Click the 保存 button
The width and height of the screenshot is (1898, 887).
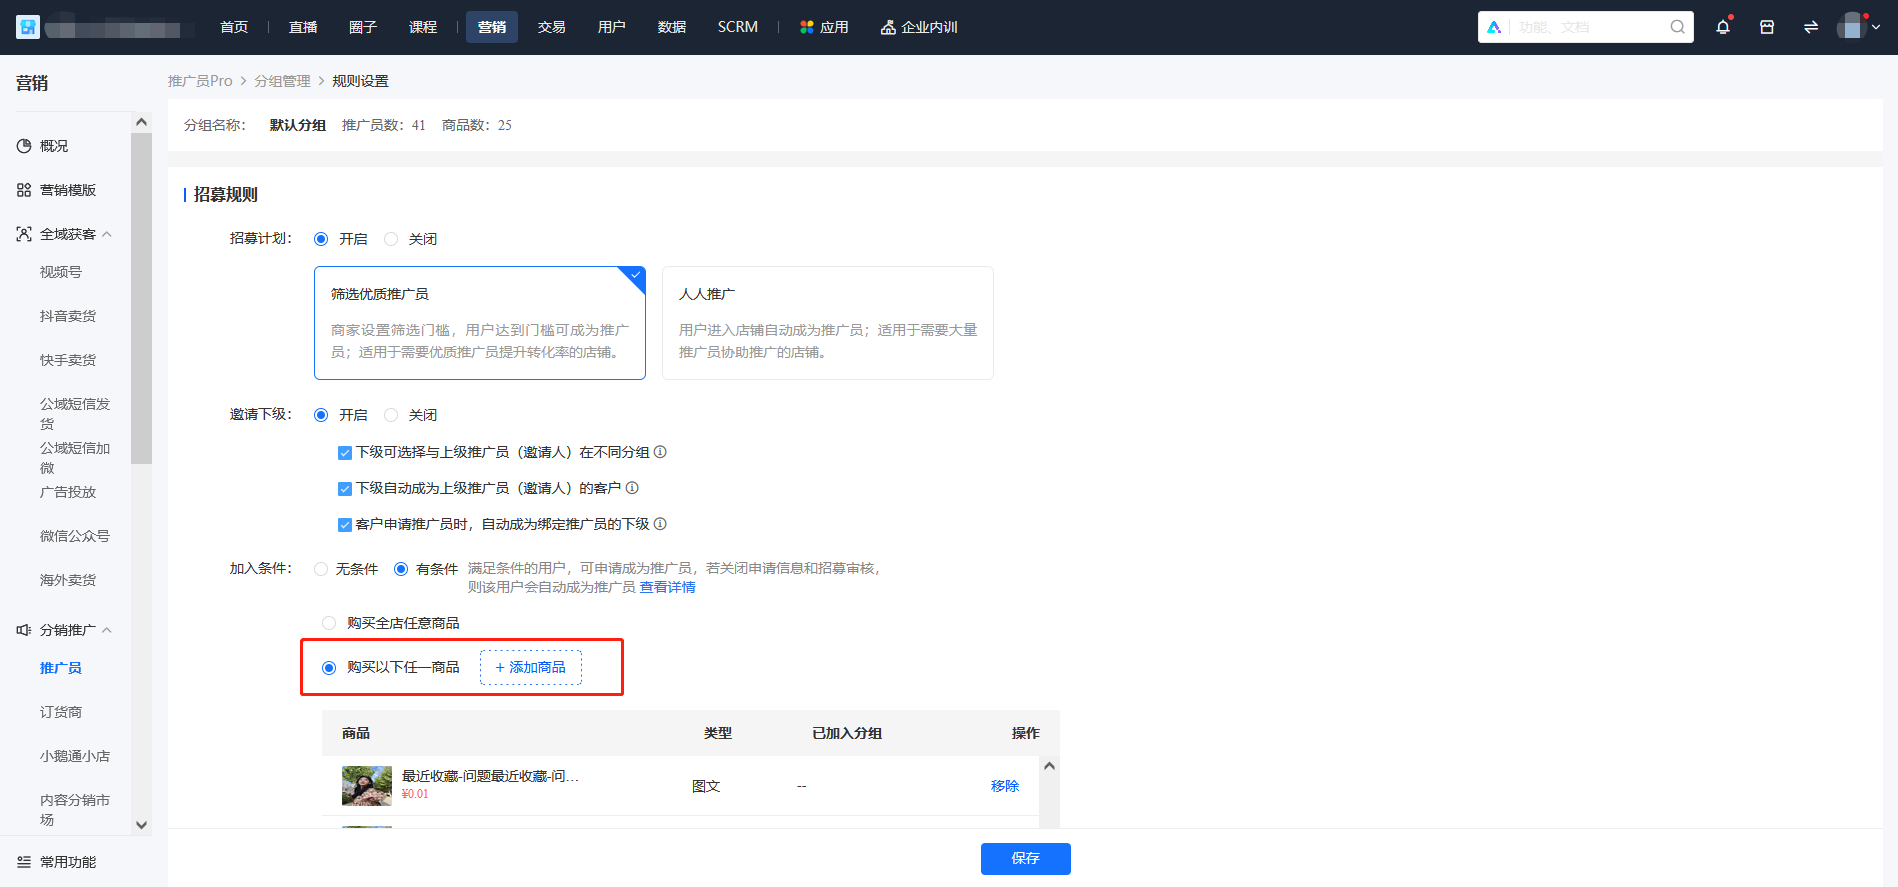(x=1026, y=859)
